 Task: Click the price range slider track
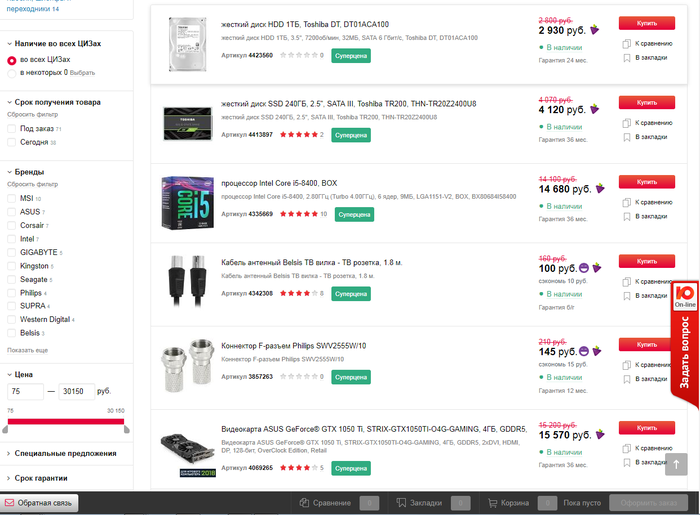[x=67, y=421]
